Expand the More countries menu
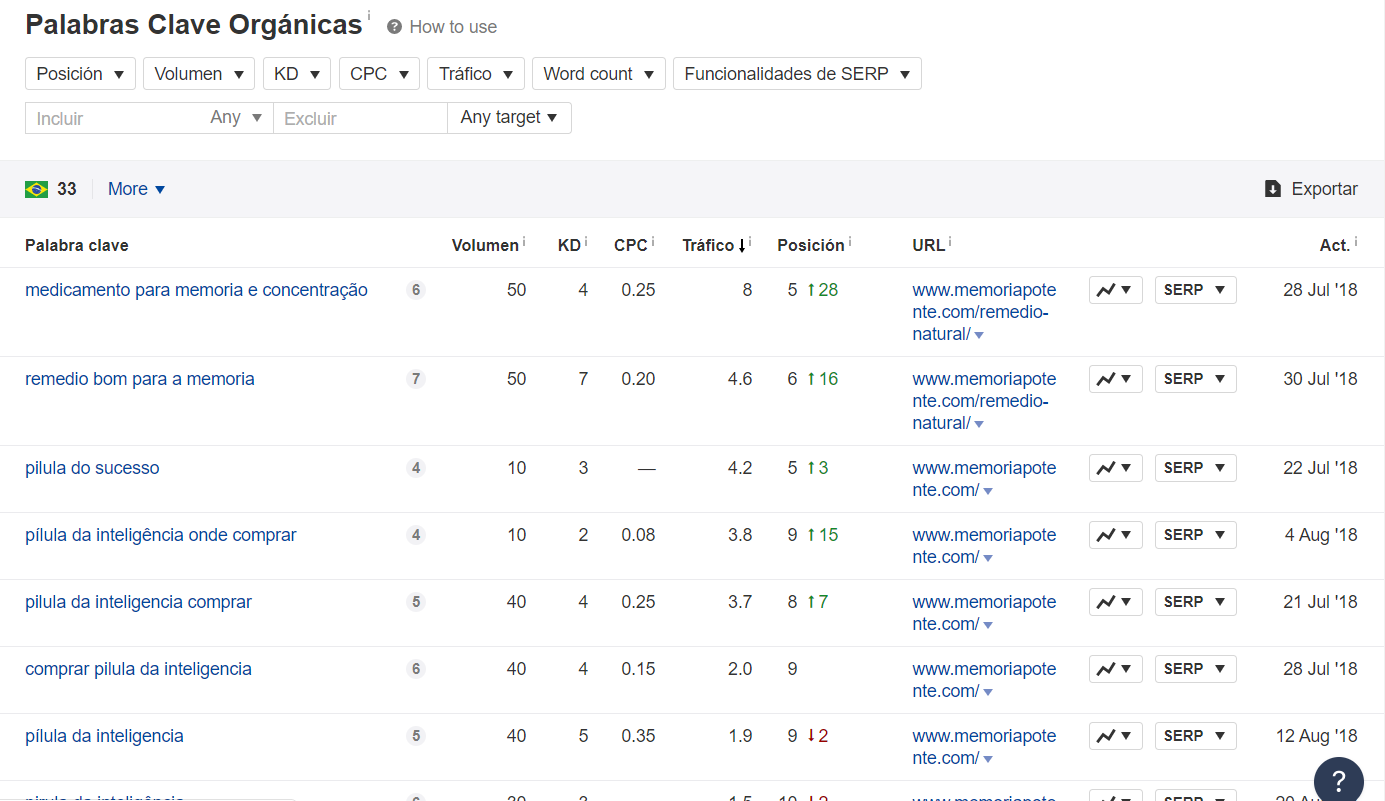1385x801 pixels. pos(136,189)
